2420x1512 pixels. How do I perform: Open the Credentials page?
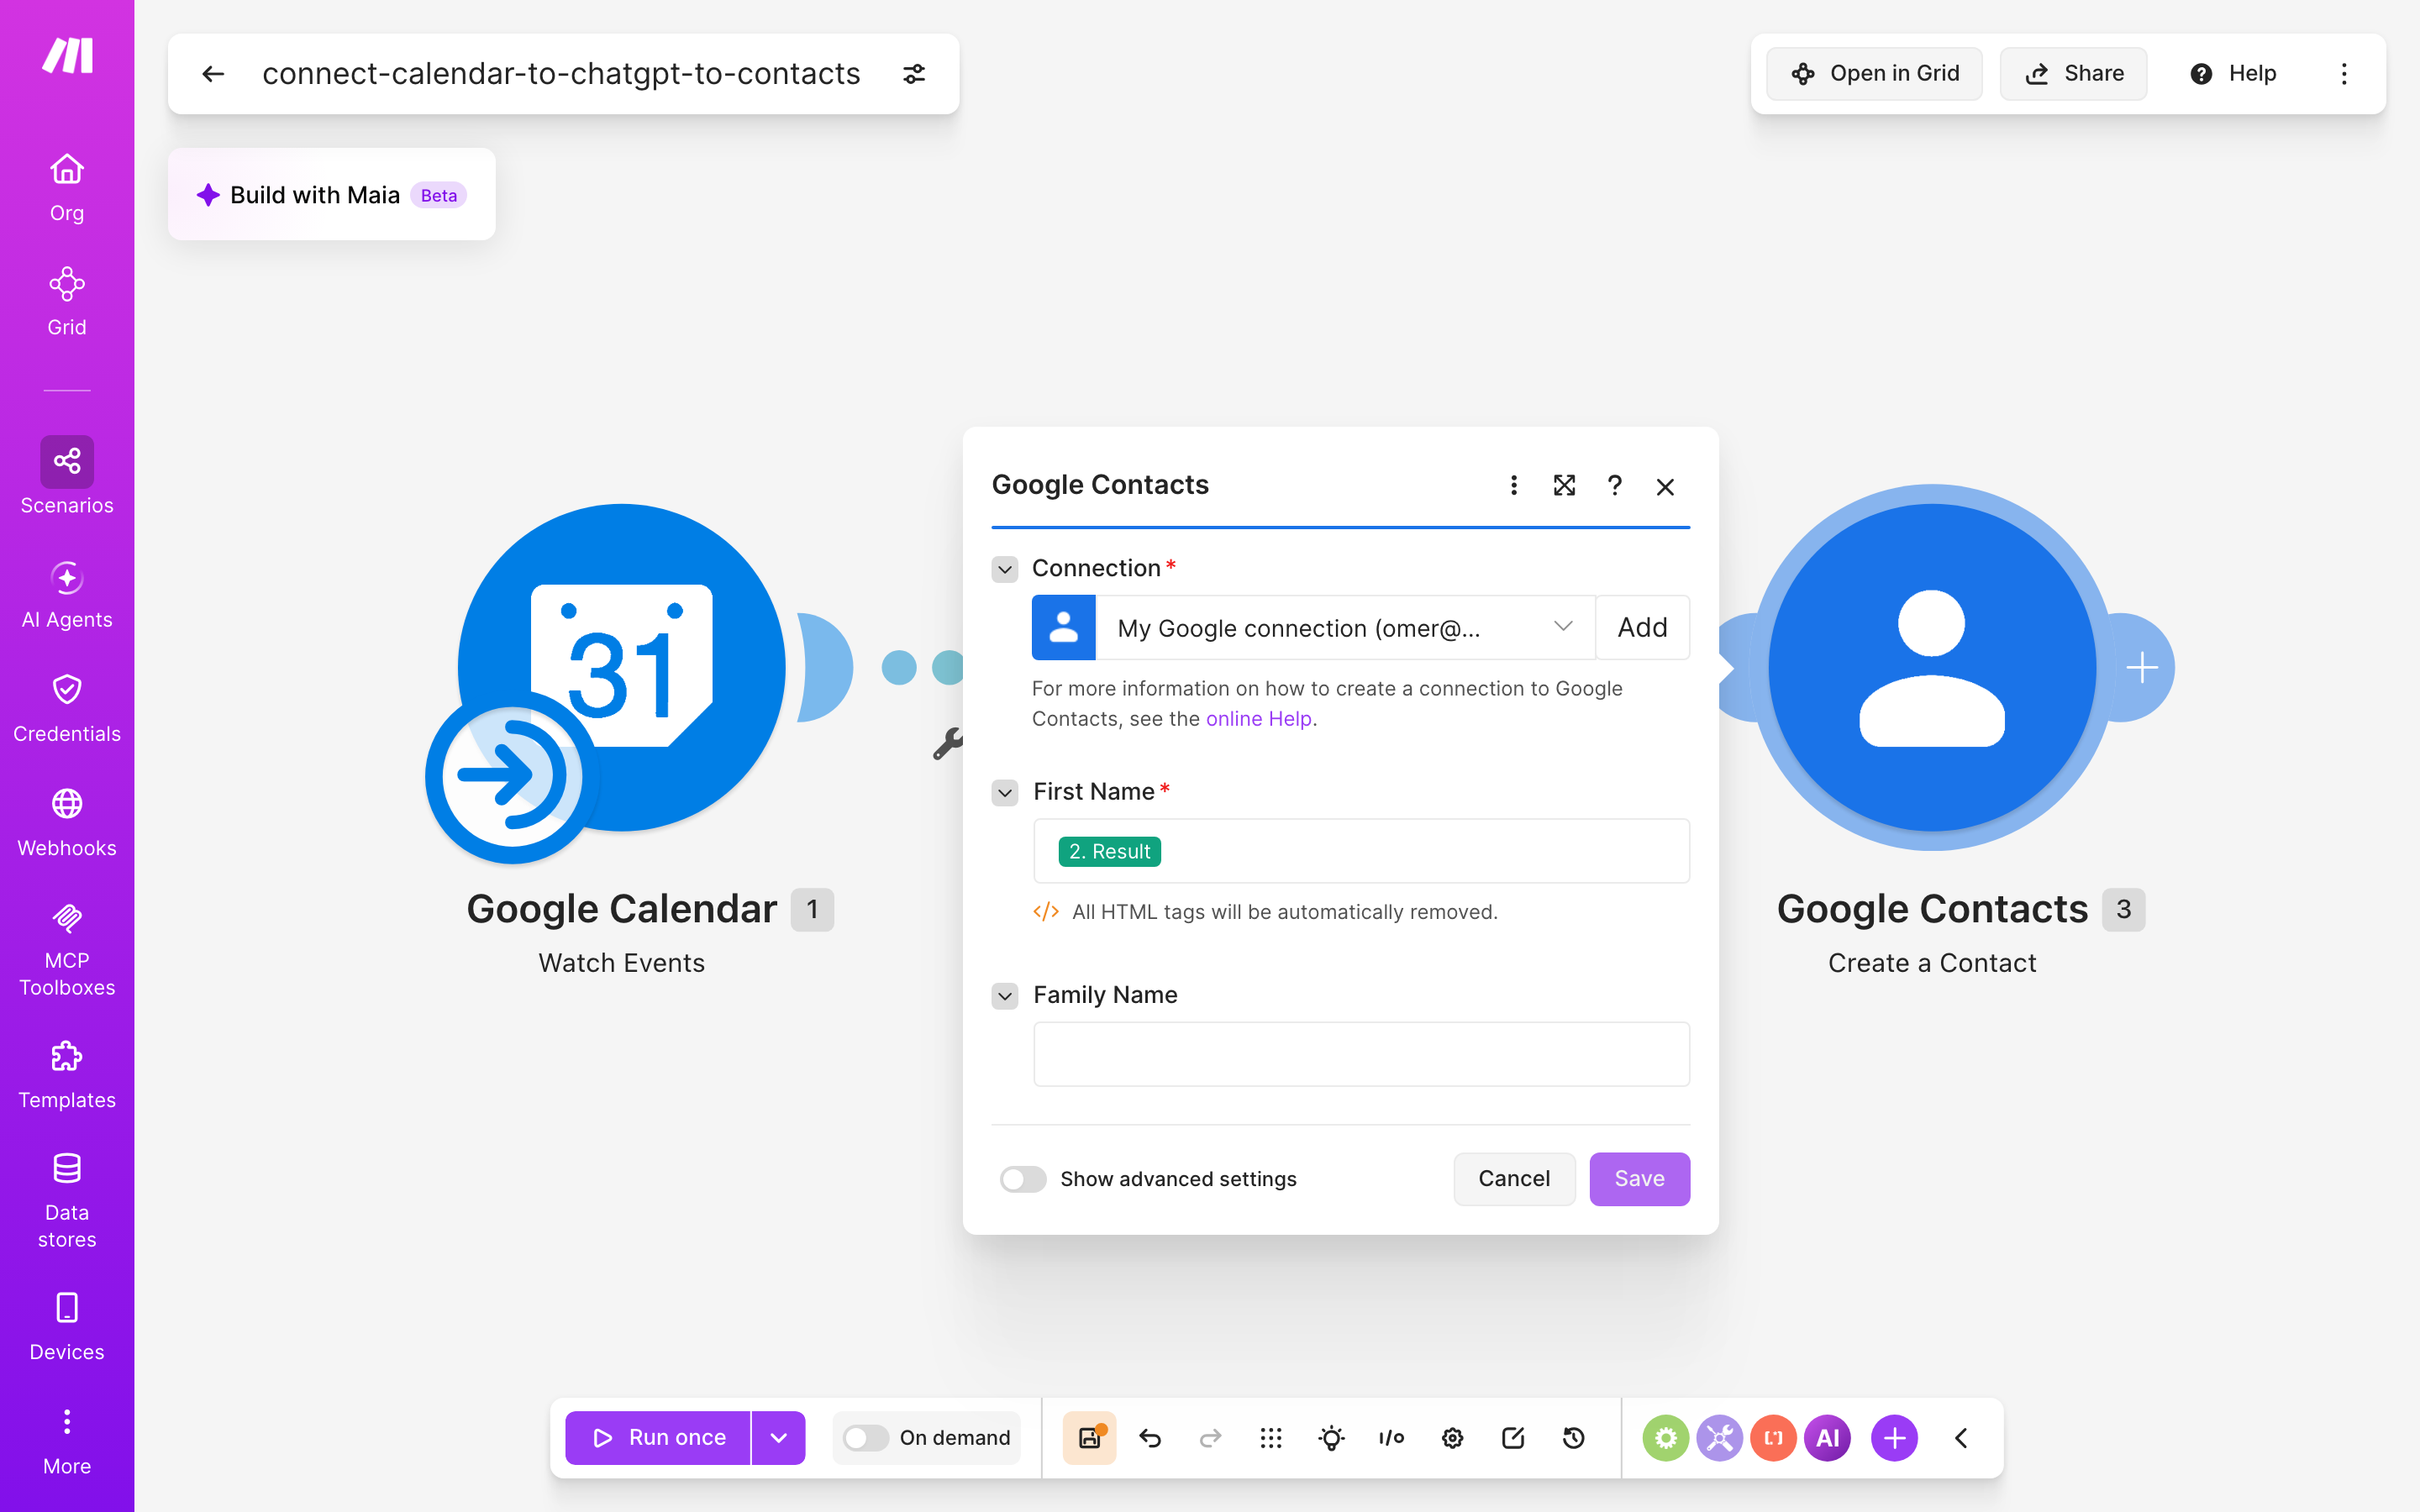(x=67, y=708)
